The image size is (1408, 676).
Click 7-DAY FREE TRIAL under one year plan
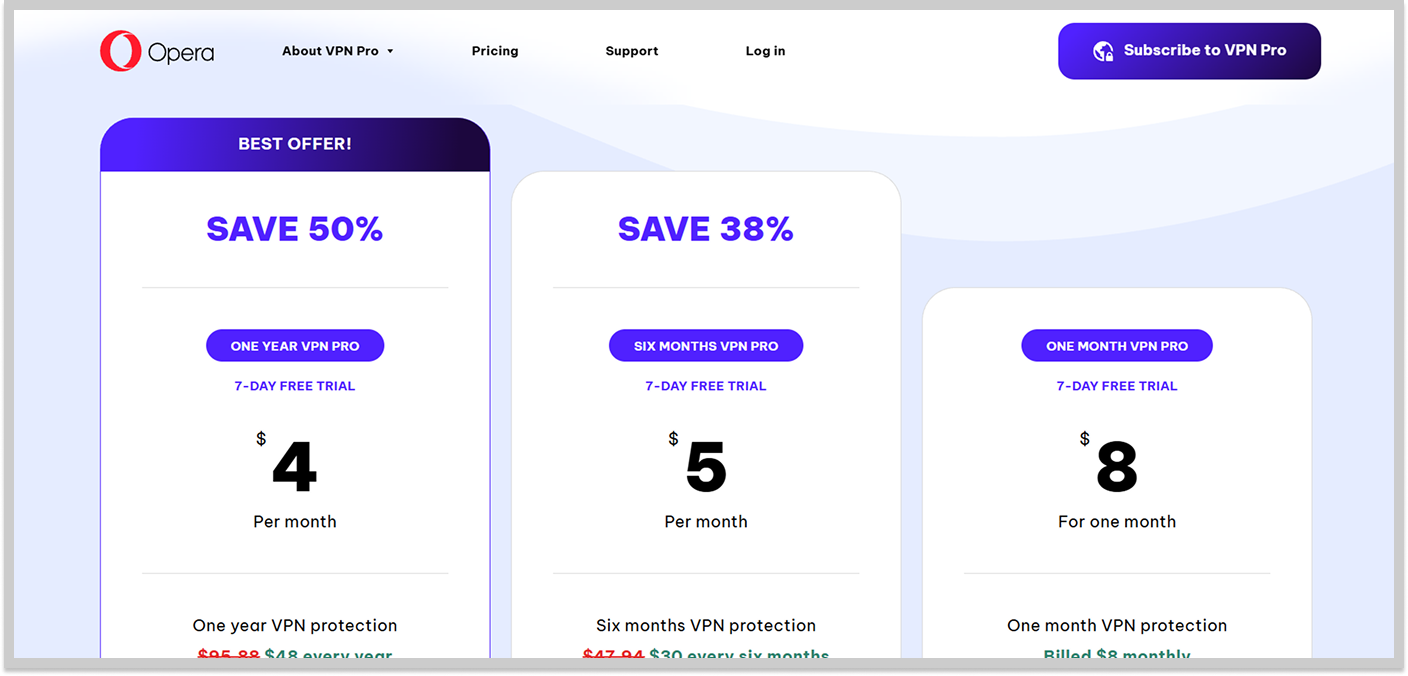click(x=295, y=385)
